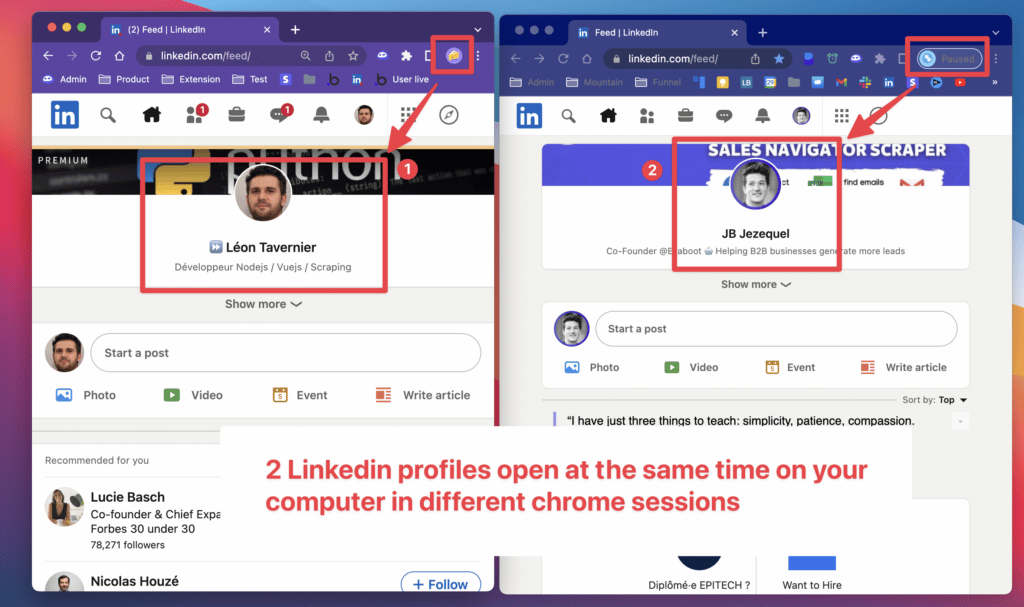Open Mountain bookmark folder in right Chrome
This screenshot has width=1024, height=607.
(x=594, y=82)
